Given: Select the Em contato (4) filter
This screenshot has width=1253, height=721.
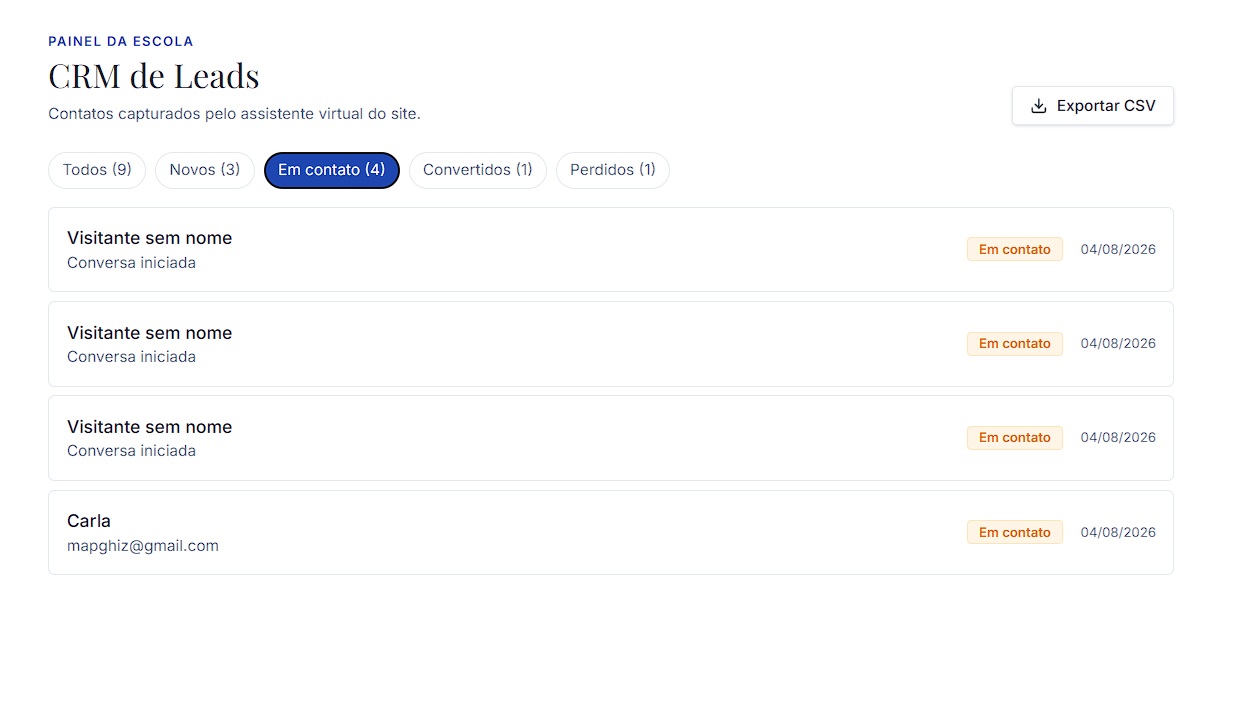Looking at the screenshot, I should [x=332, y=170].
